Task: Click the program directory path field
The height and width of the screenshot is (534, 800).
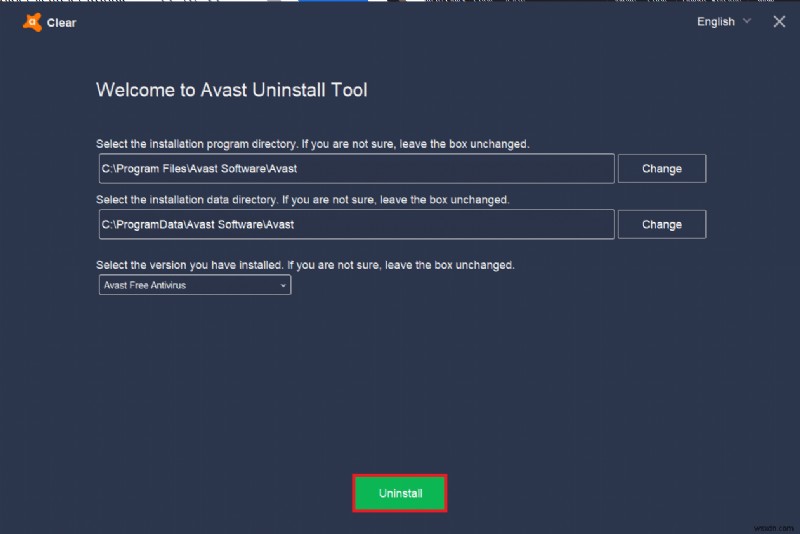Action: (x=356, y=168)
